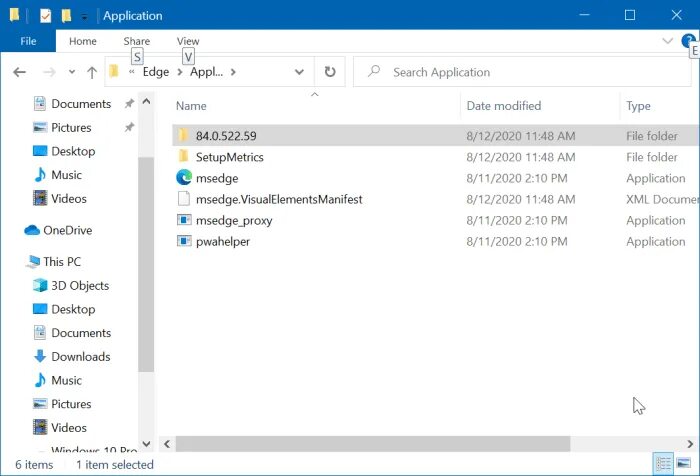Click the pwahelper file name

click(223, 242)
